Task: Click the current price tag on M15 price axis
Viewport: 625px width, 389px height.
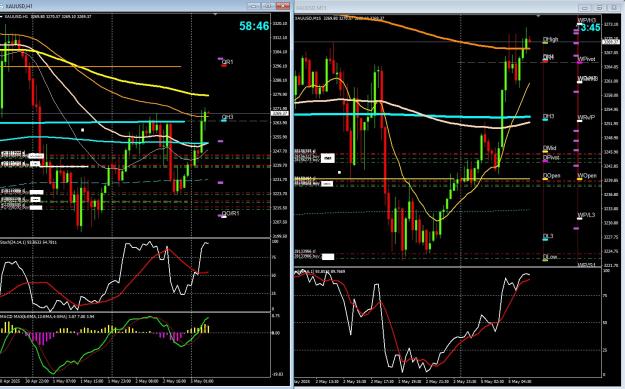Action: [612, 41]
